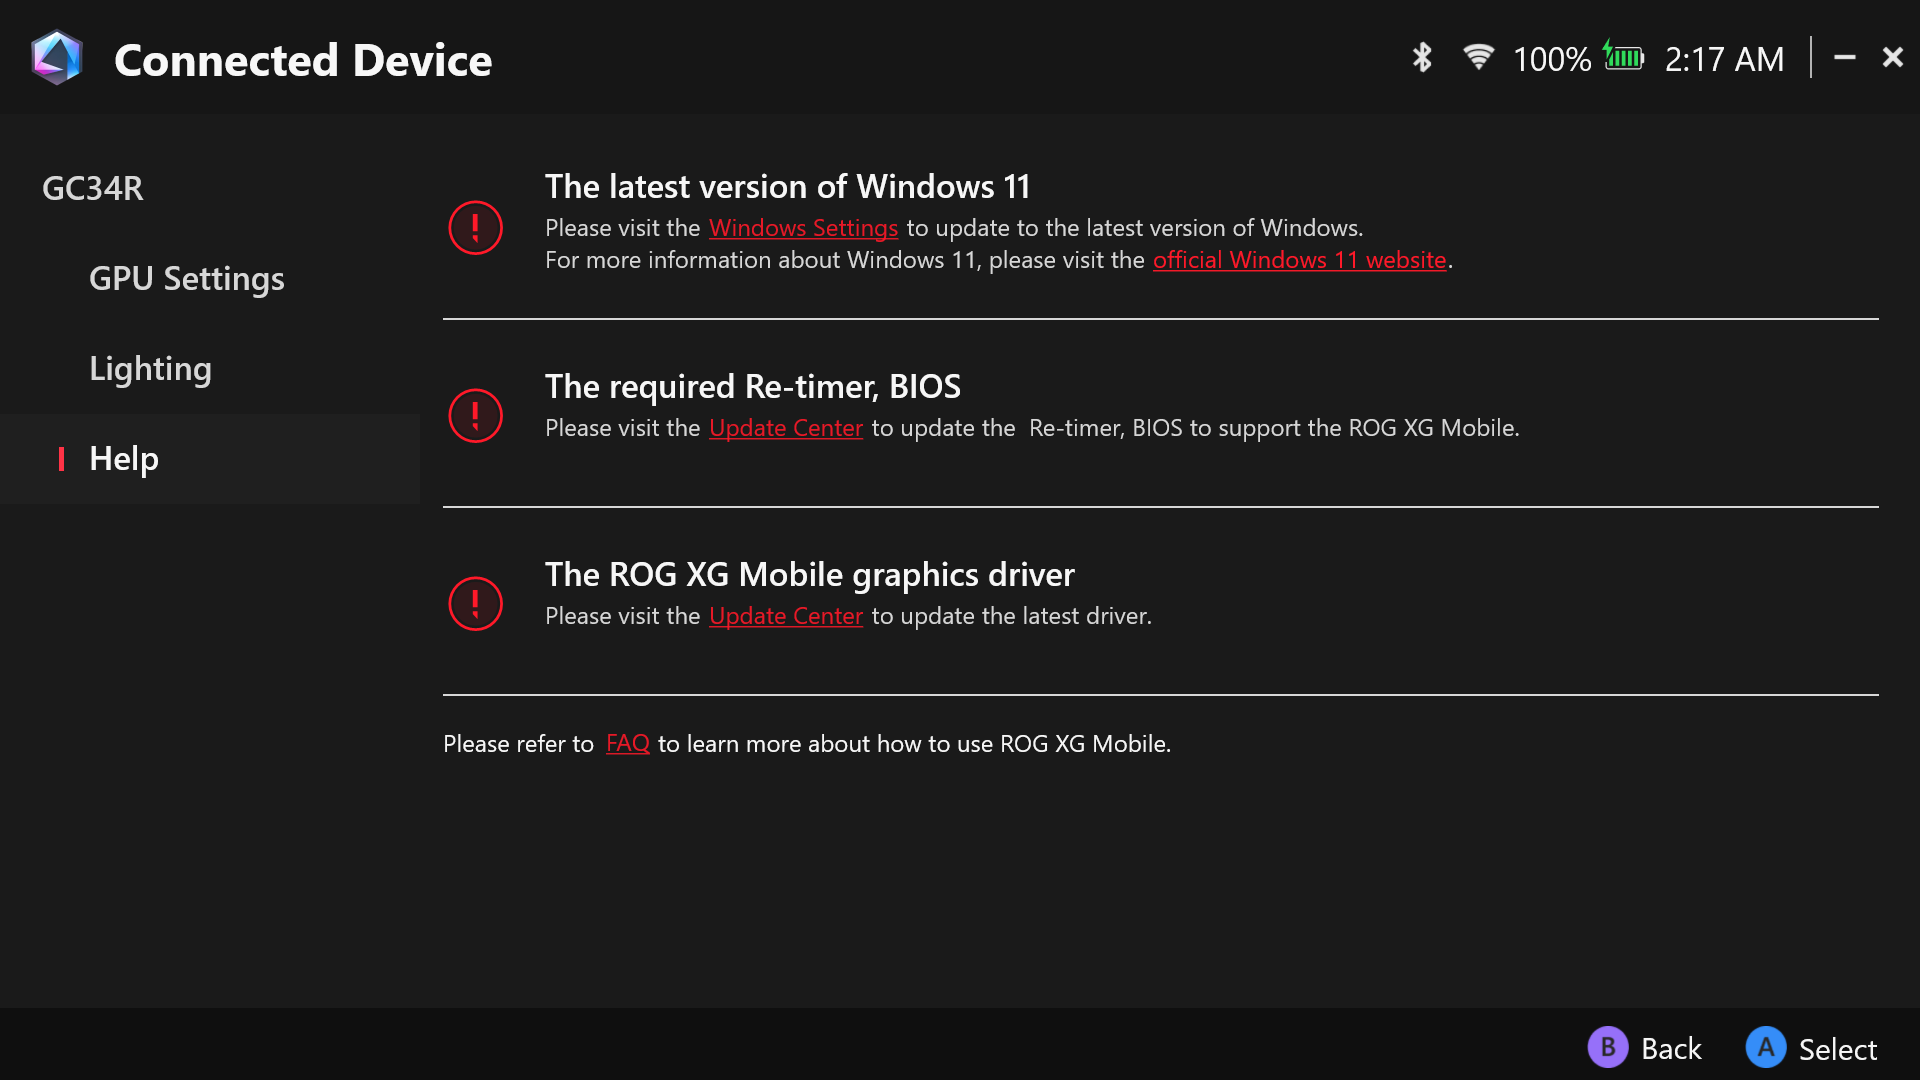This screenshot has width=1920, height=1080.
Task: Open the FAQ link
Action: (x=628, y=743)
